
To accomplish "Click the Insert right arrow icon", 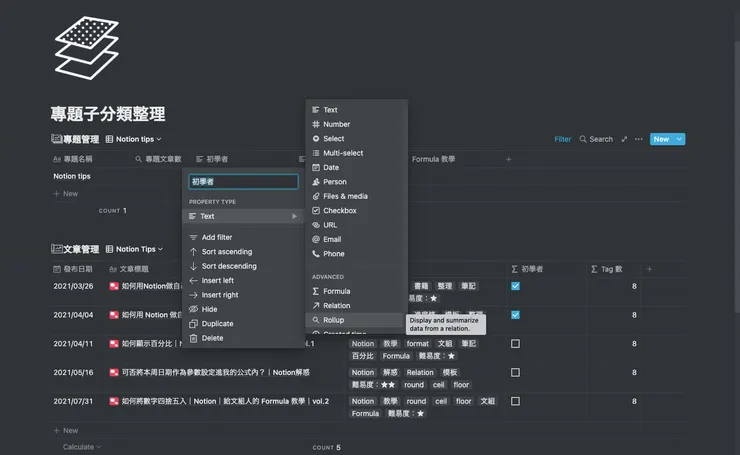I will click(x=193, y=295).
